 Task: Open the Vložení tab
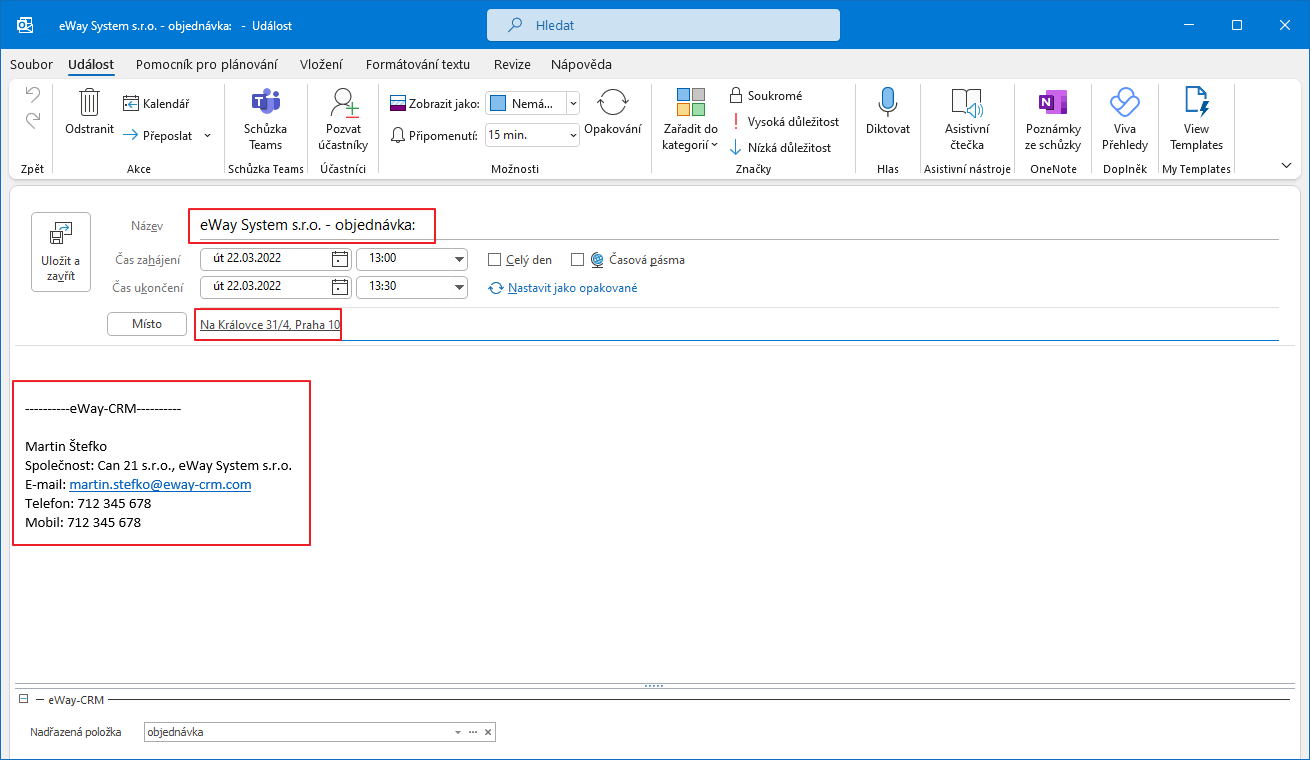coord(321,64)
